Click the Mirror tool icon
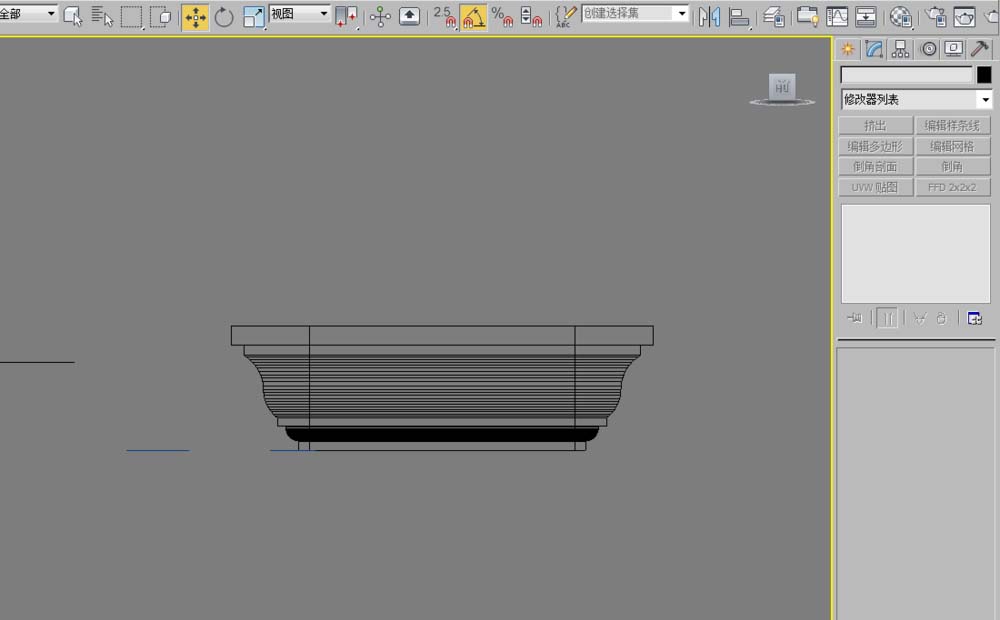Screen dimensions: 1000x620 coord(709,17)
